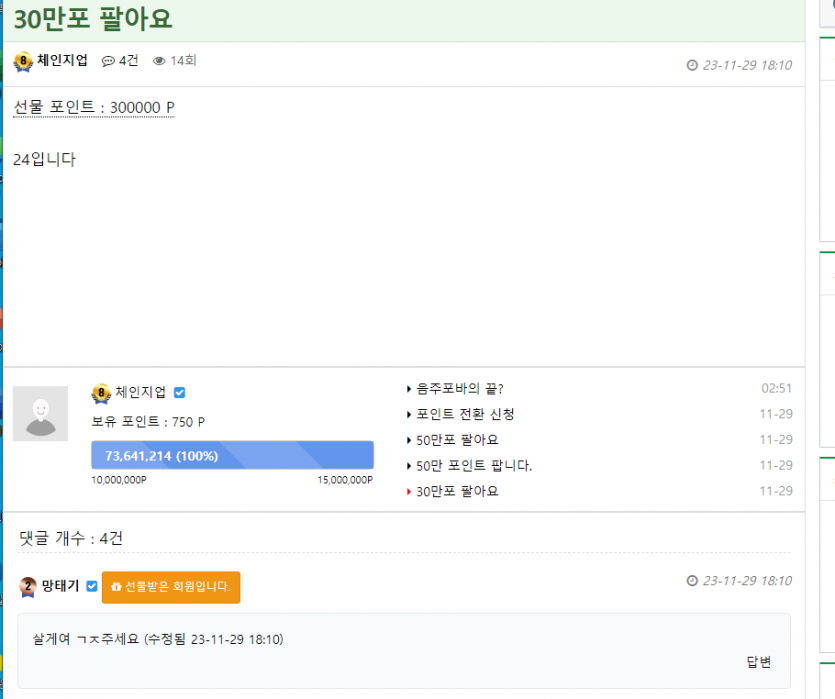Click the post body text 24입니다
The image size is (835, 699).
[44, 159]
